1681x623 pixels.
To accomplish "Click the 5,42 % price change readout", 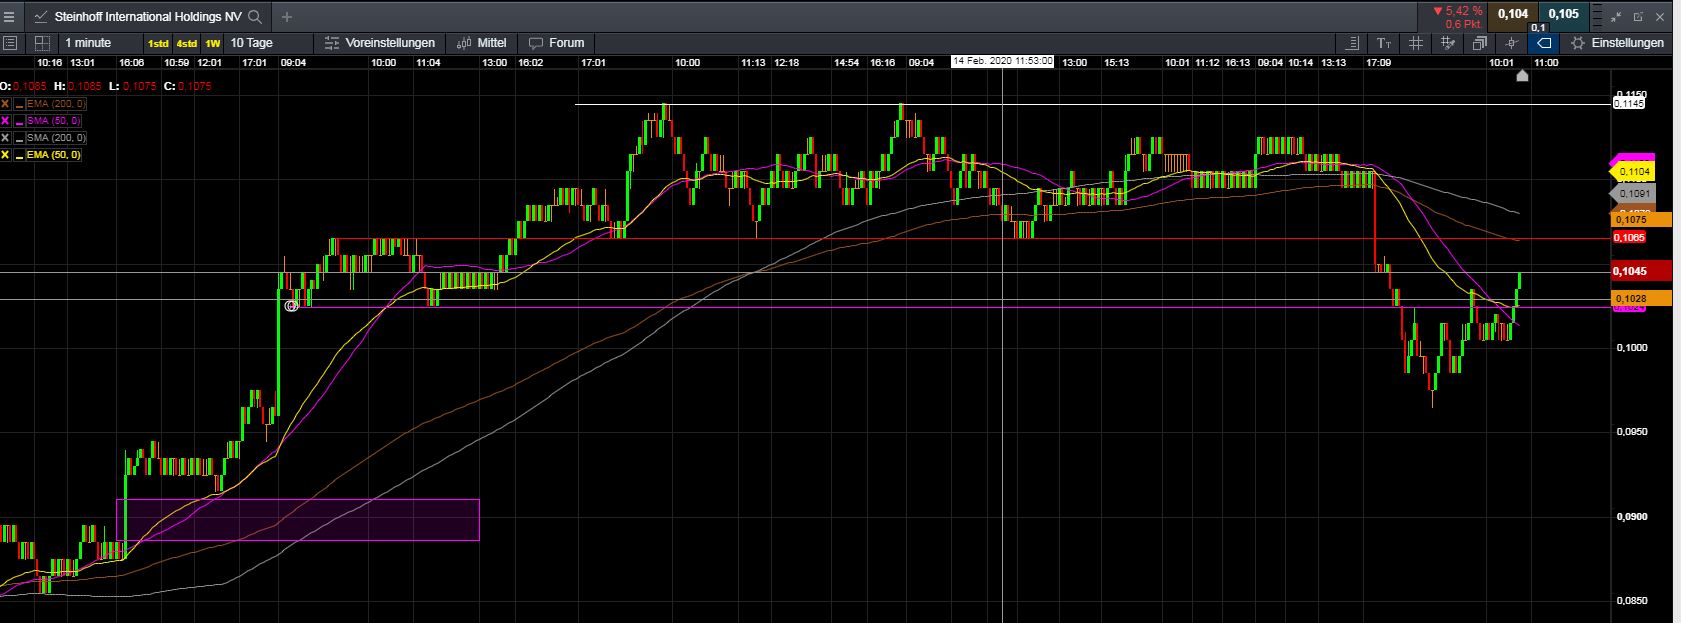I will pyautogui.click(x=1458, y=11).
